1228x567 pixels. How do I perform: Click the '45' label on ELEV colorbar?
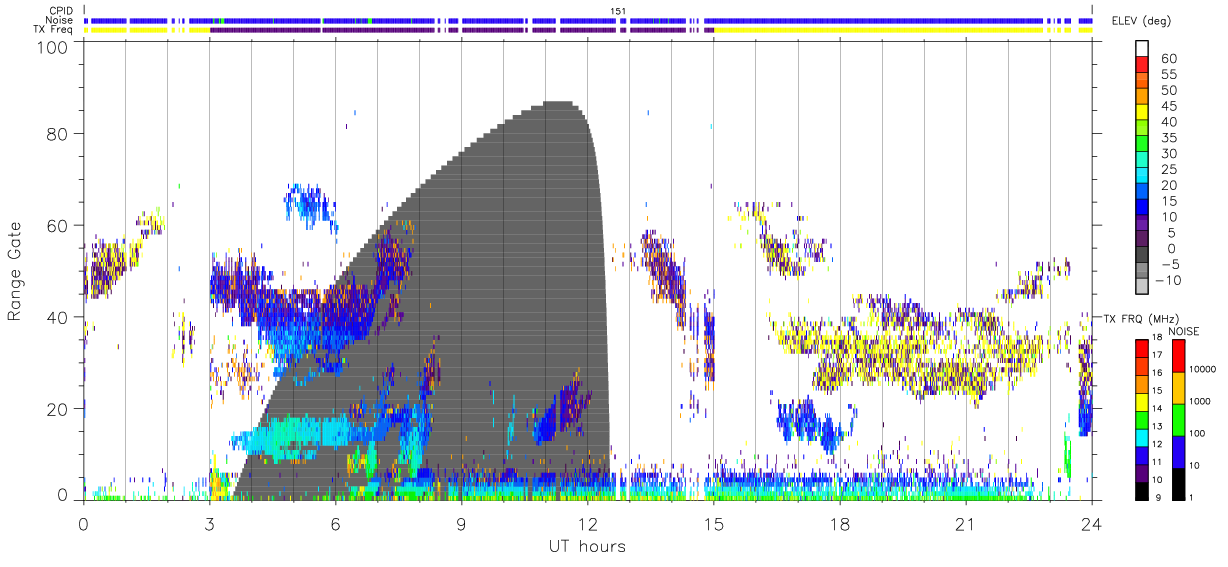[x=1170, y=106]
